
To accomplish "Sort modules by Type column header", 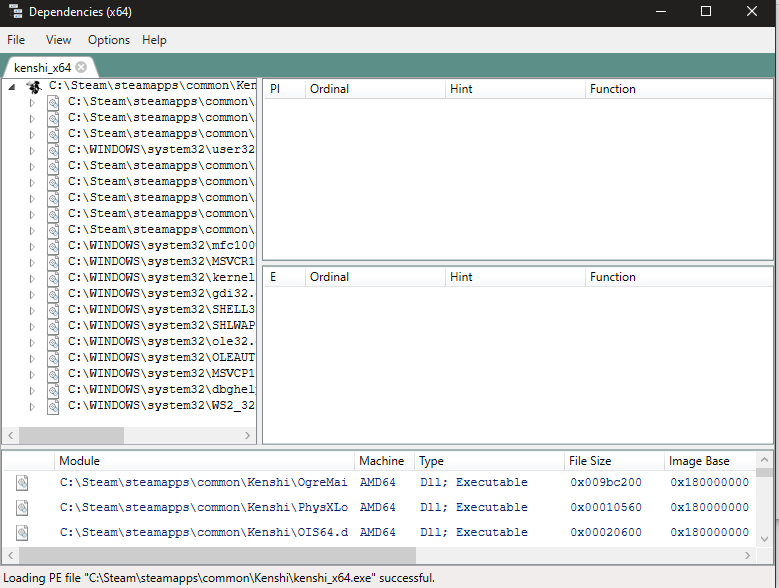I will (x=489, y=461).
